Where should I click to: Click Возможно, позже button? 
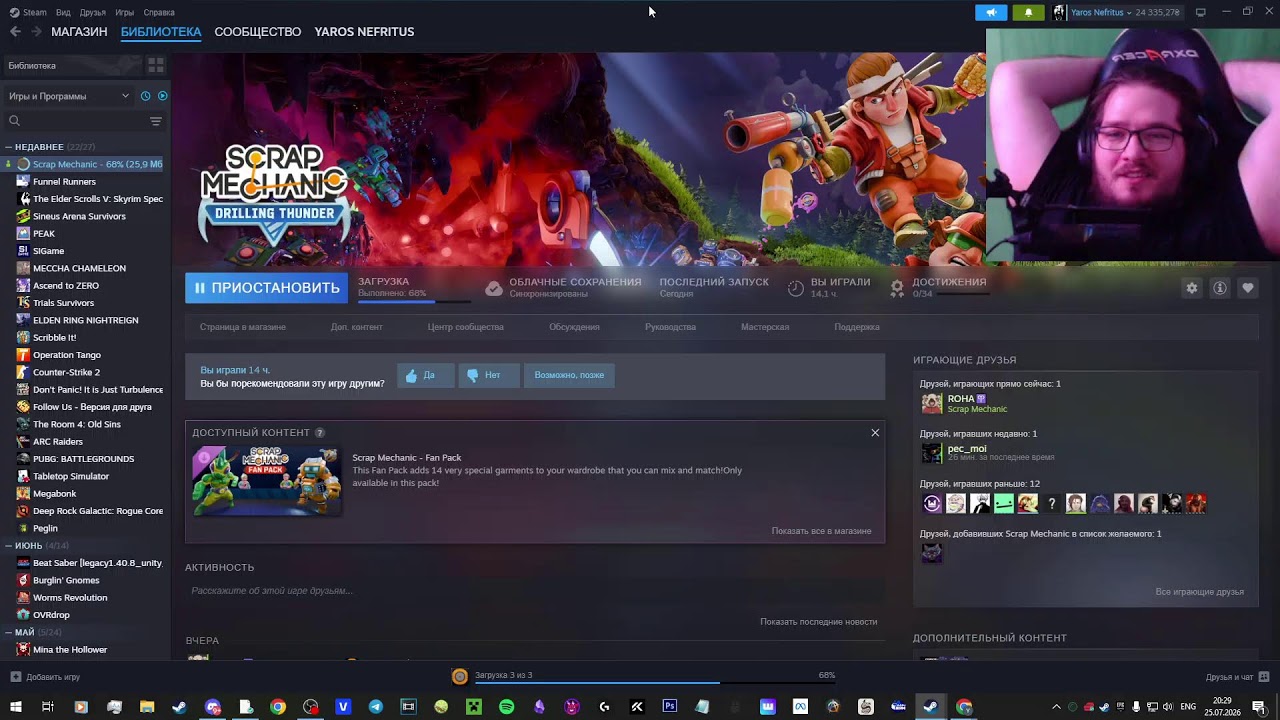pos(569,375)
